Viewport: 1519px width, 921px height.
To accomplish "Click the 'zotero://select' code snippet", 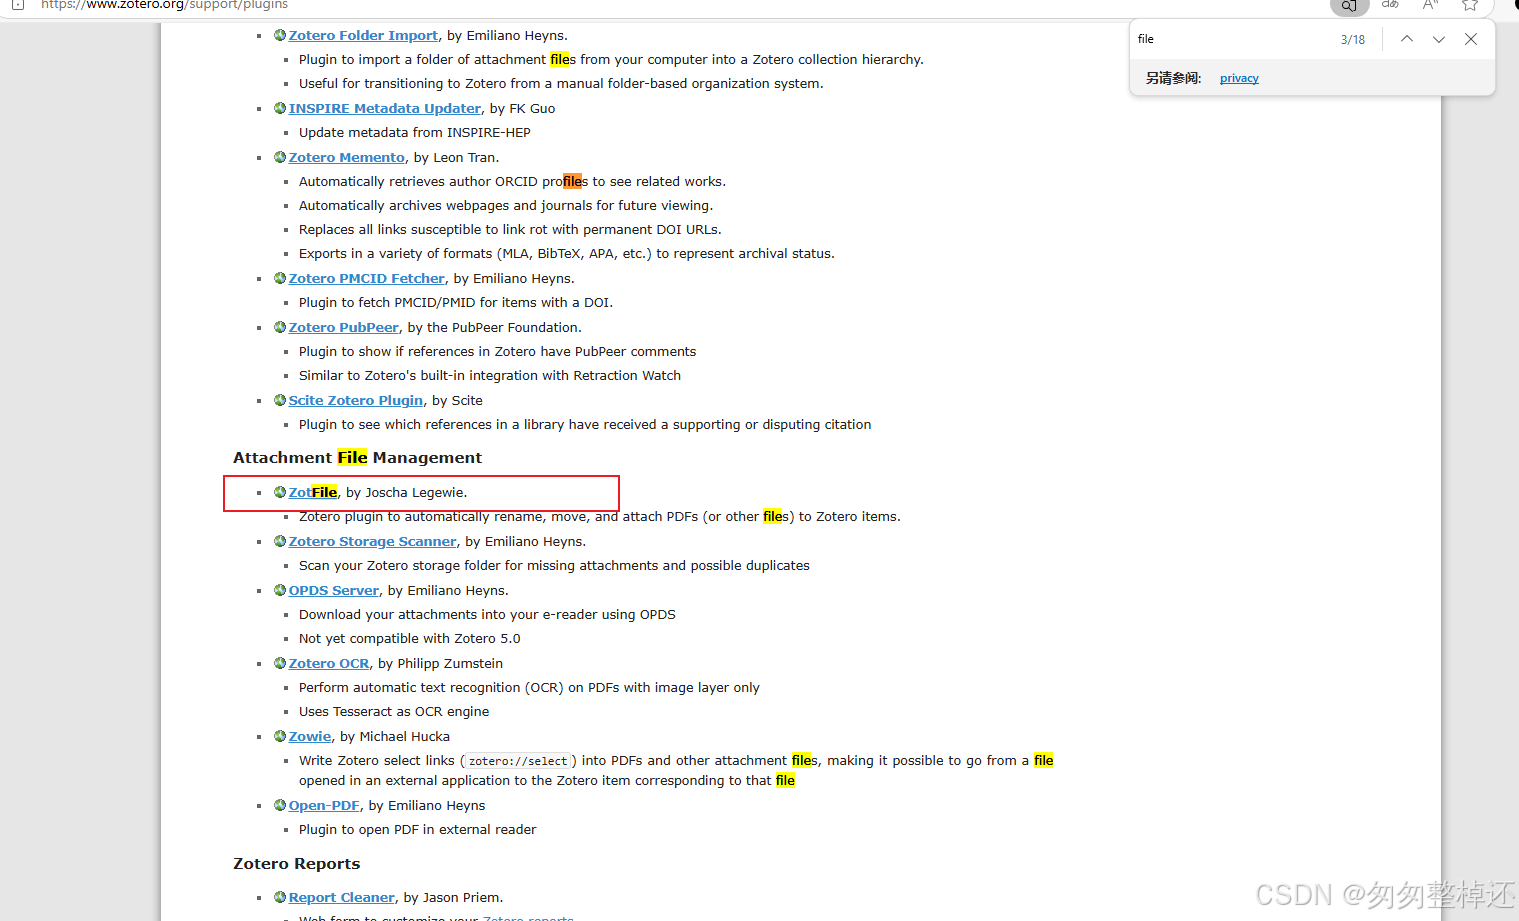I will click(518, 761).
